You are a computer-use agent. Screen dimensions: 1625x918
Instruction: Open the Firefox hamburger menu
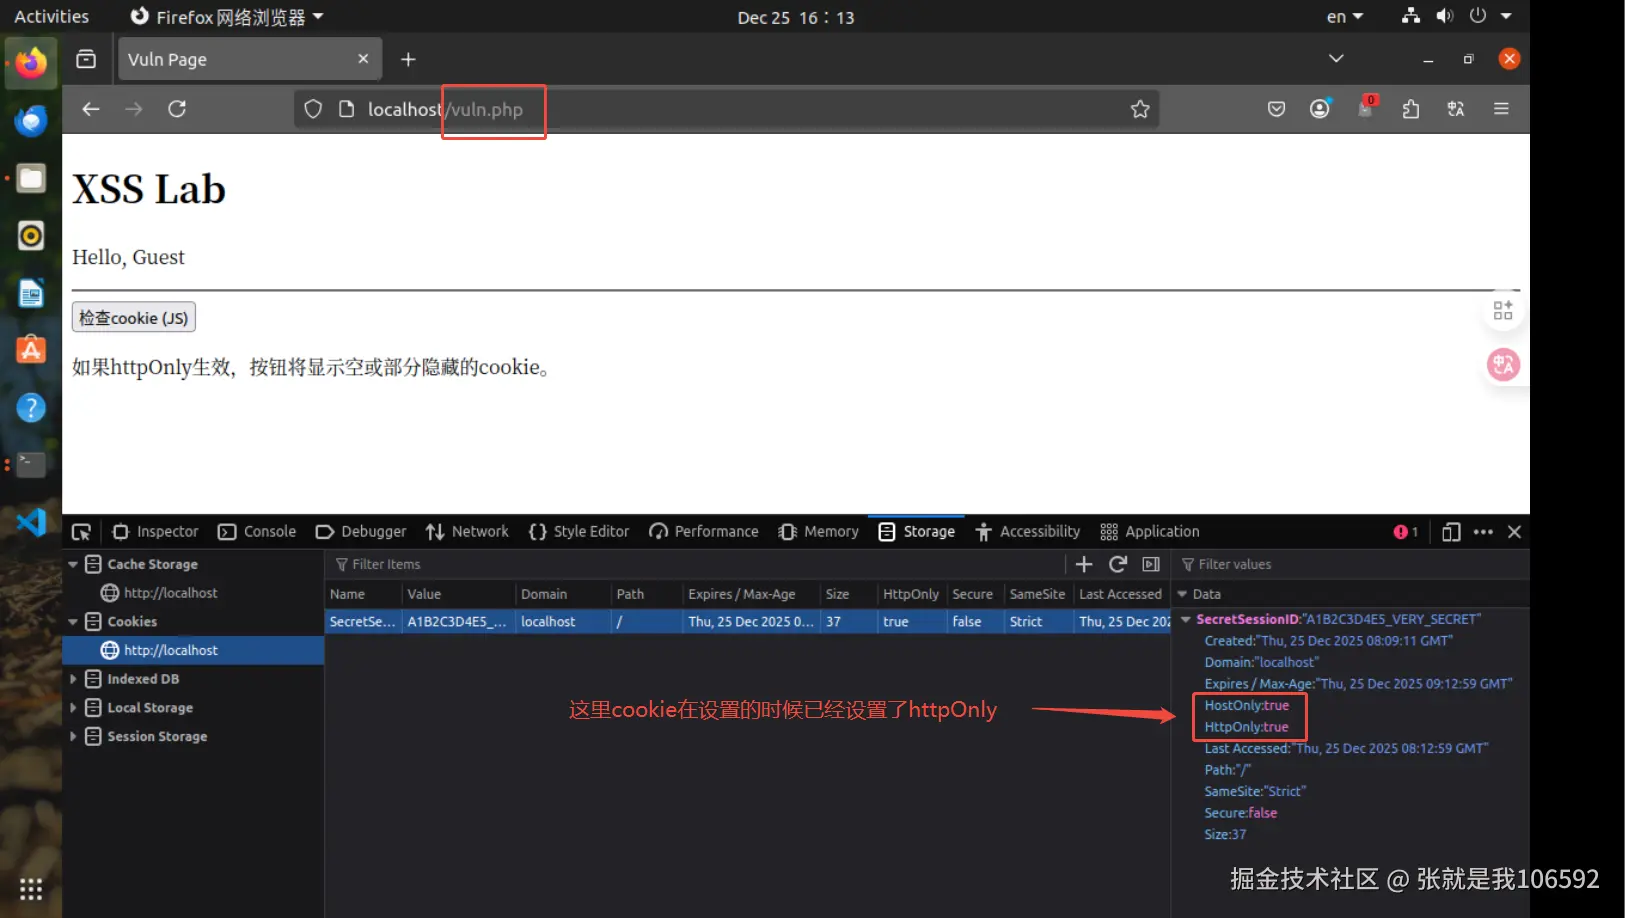pyautogui.click(x=1501, y=109)
